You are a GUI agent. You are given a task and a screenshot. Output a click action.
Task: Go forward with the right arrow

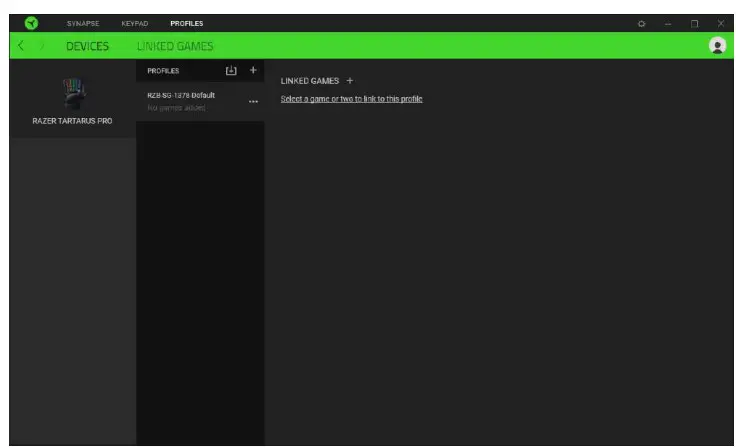[42, 46]
